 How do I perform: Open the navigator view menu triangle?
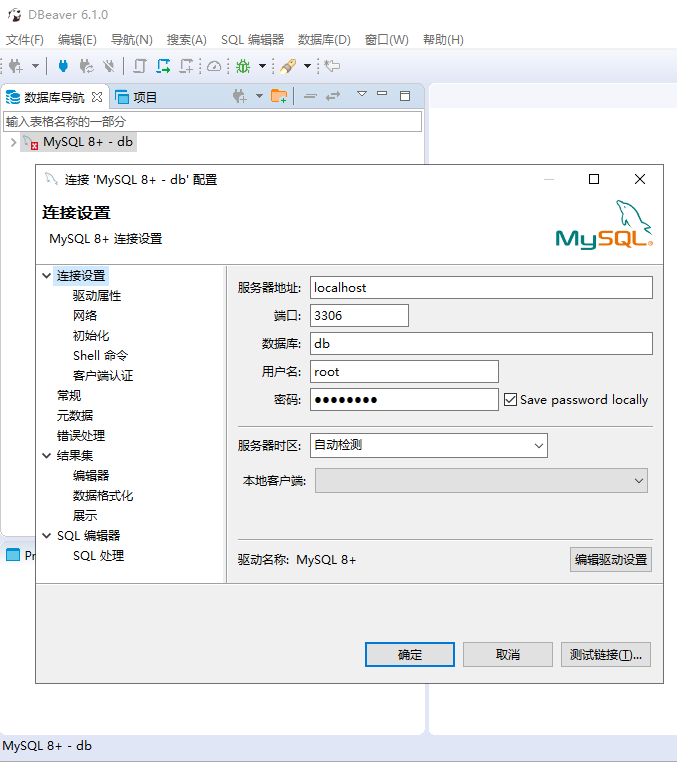(362, 93)
